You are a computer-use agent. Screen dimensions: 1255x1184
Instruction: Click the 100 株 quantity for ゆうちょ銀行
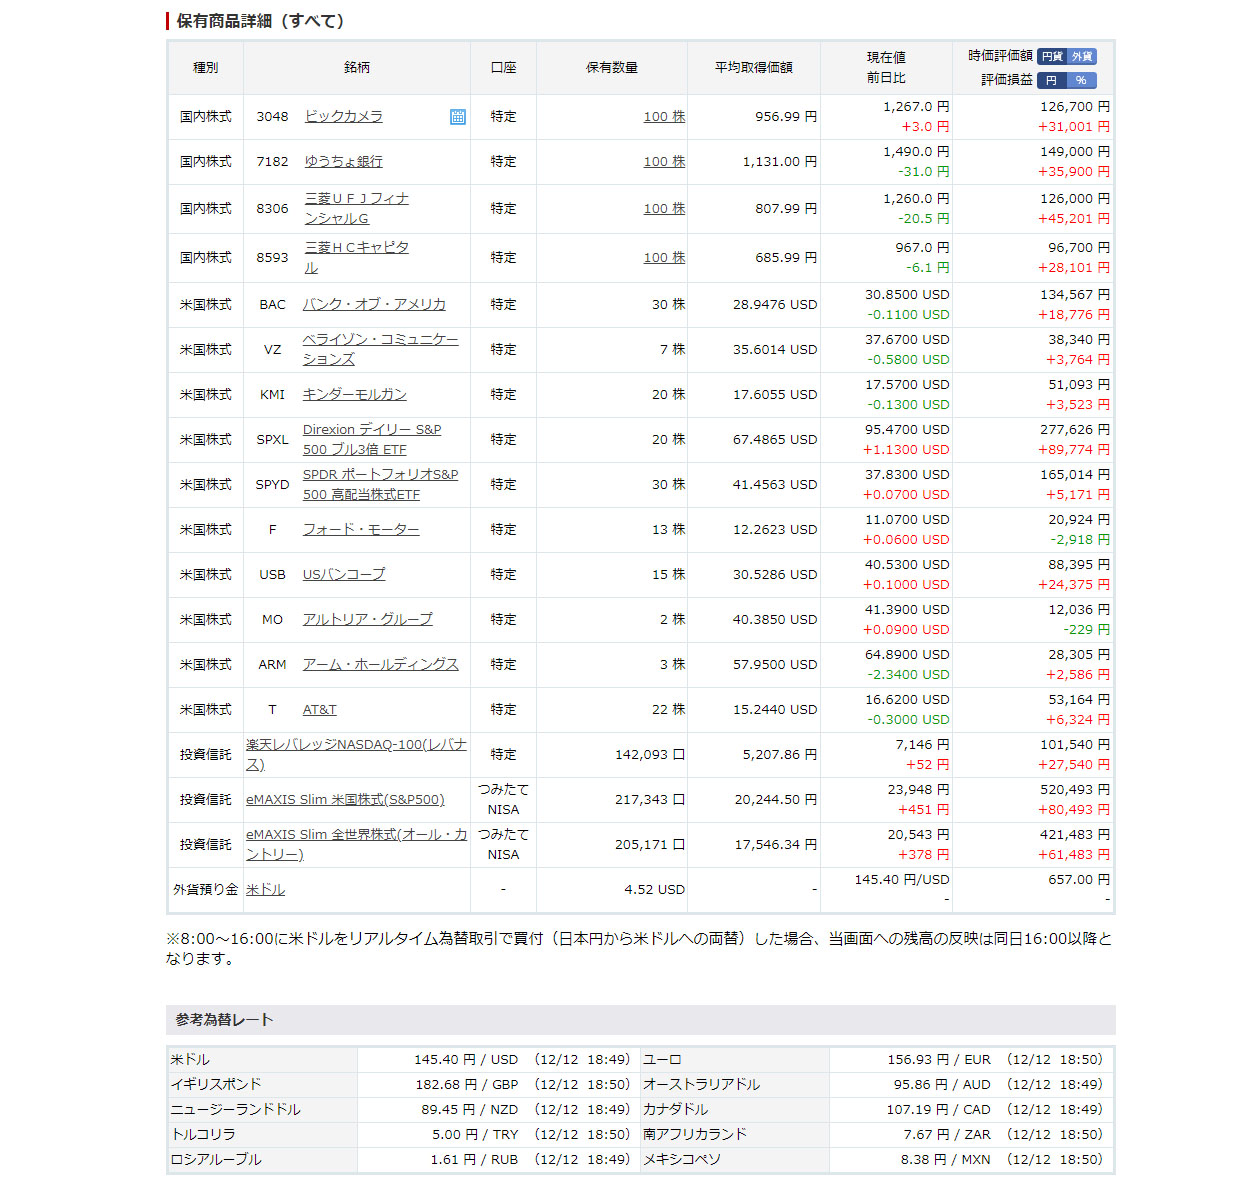(664, 162)
